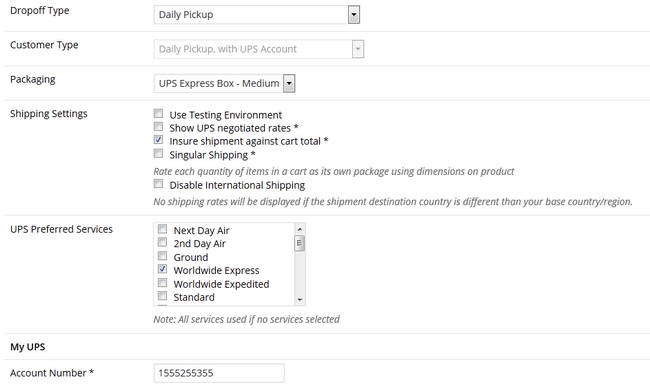Click the UPS Preferred Services label

pos(61,229)
